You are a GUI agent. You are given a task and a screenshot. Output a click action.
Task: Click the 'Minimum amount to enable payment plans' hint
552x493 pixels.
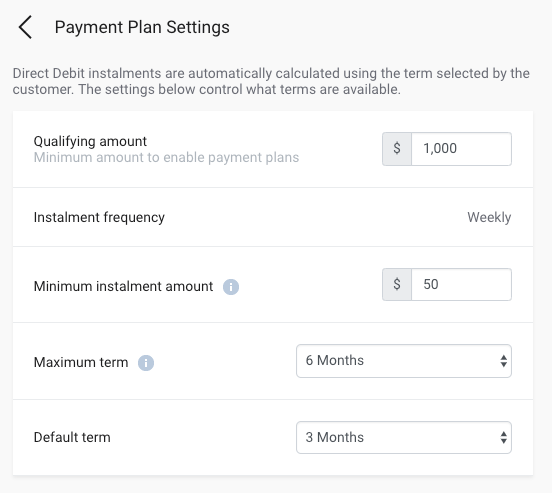click(x=166, y=157)
